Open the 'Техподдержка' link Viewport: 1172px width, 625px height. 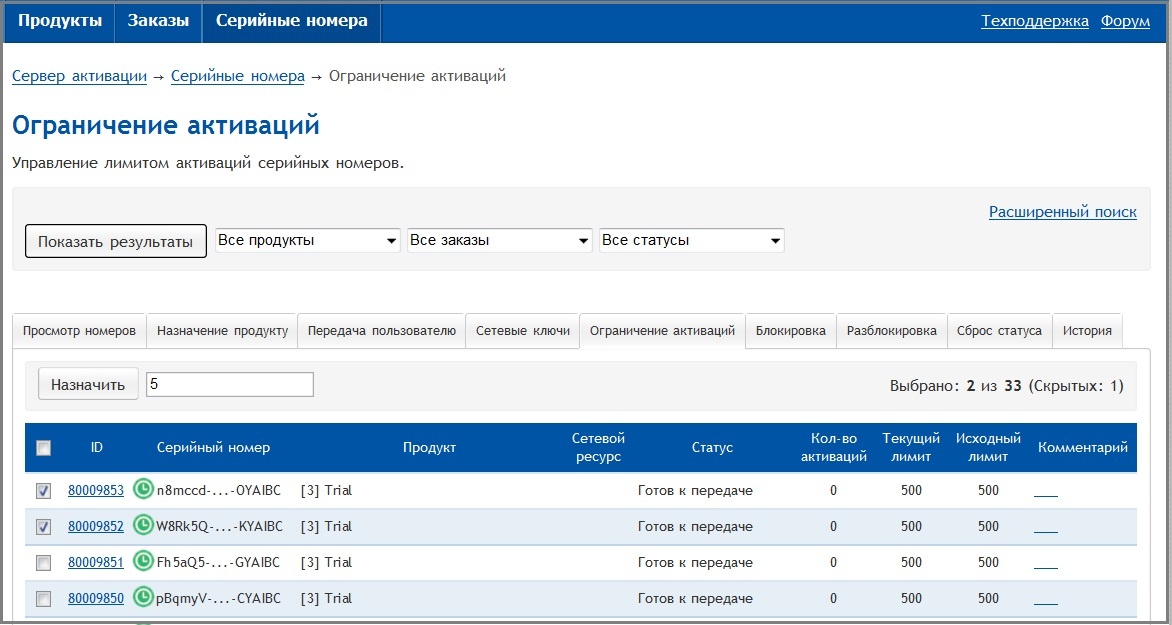click(x=1034, y=21)
